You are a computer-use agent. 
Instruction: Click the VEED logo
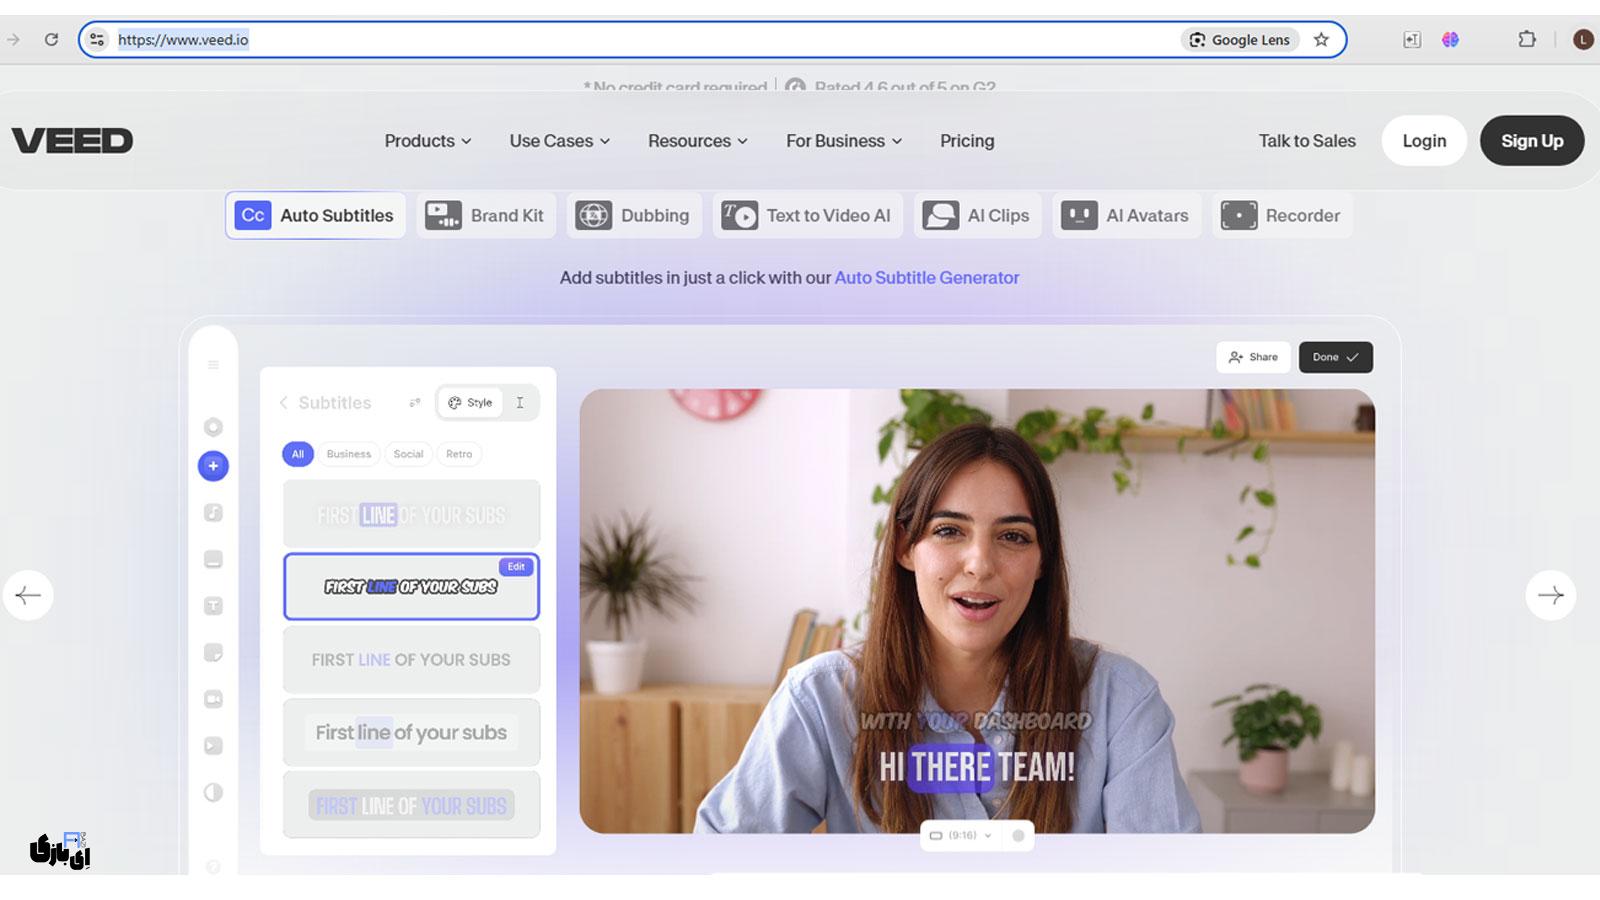coord(72,141)
